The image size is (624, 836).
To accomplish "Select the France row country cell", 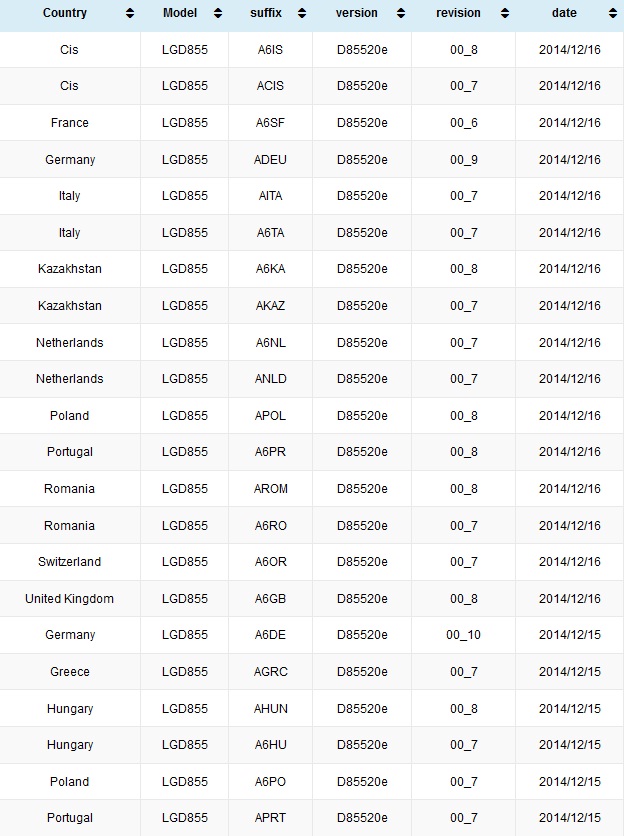I will coord(70,123).
